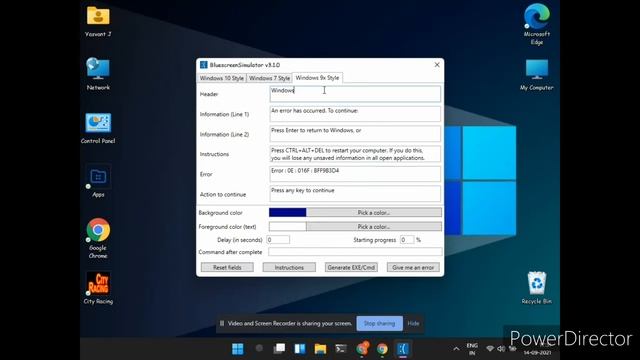The width and height of the screenshot is (640, 360).
Task: Open the Instructions button
Action: [289, 267]
